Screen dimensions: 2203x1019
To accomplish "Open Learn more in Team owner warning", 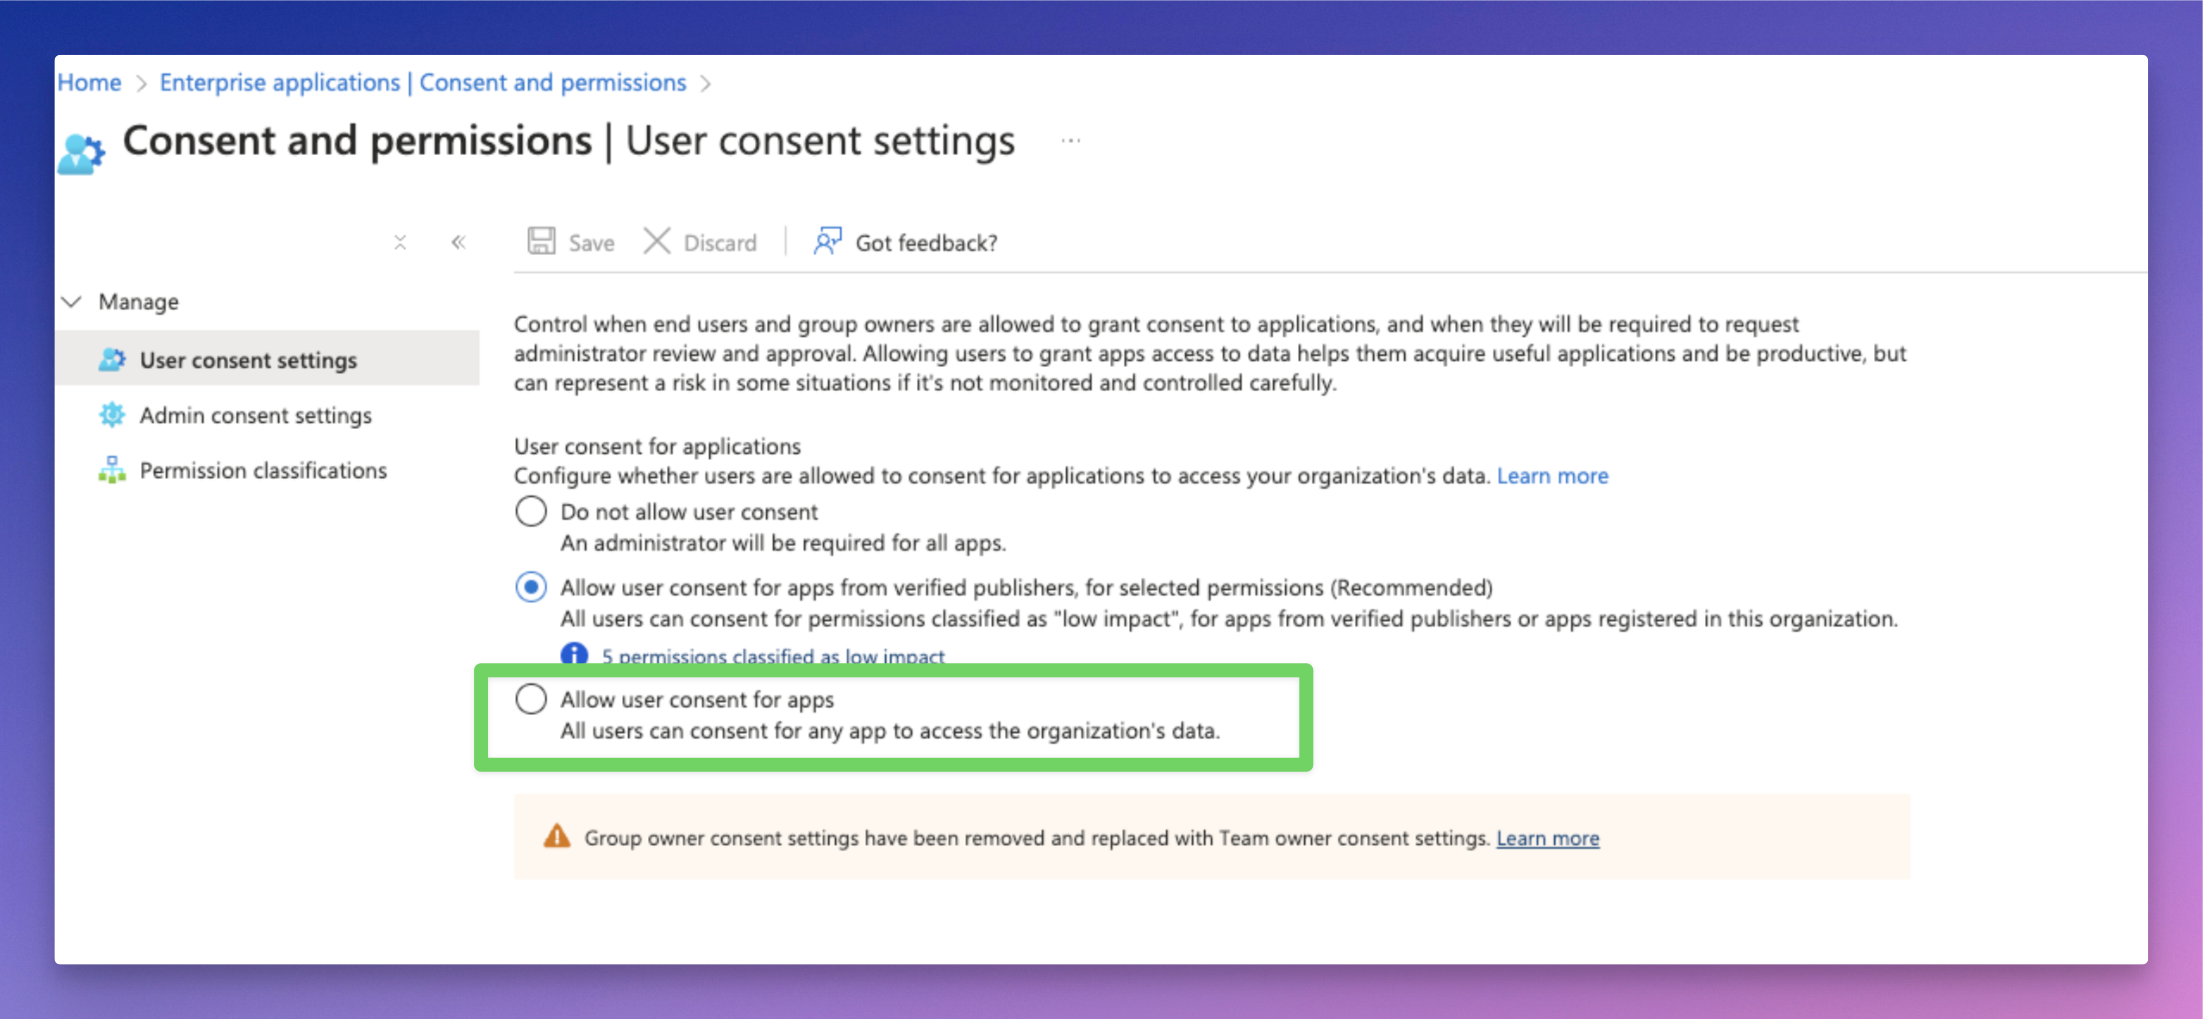I will (1547, 838).
